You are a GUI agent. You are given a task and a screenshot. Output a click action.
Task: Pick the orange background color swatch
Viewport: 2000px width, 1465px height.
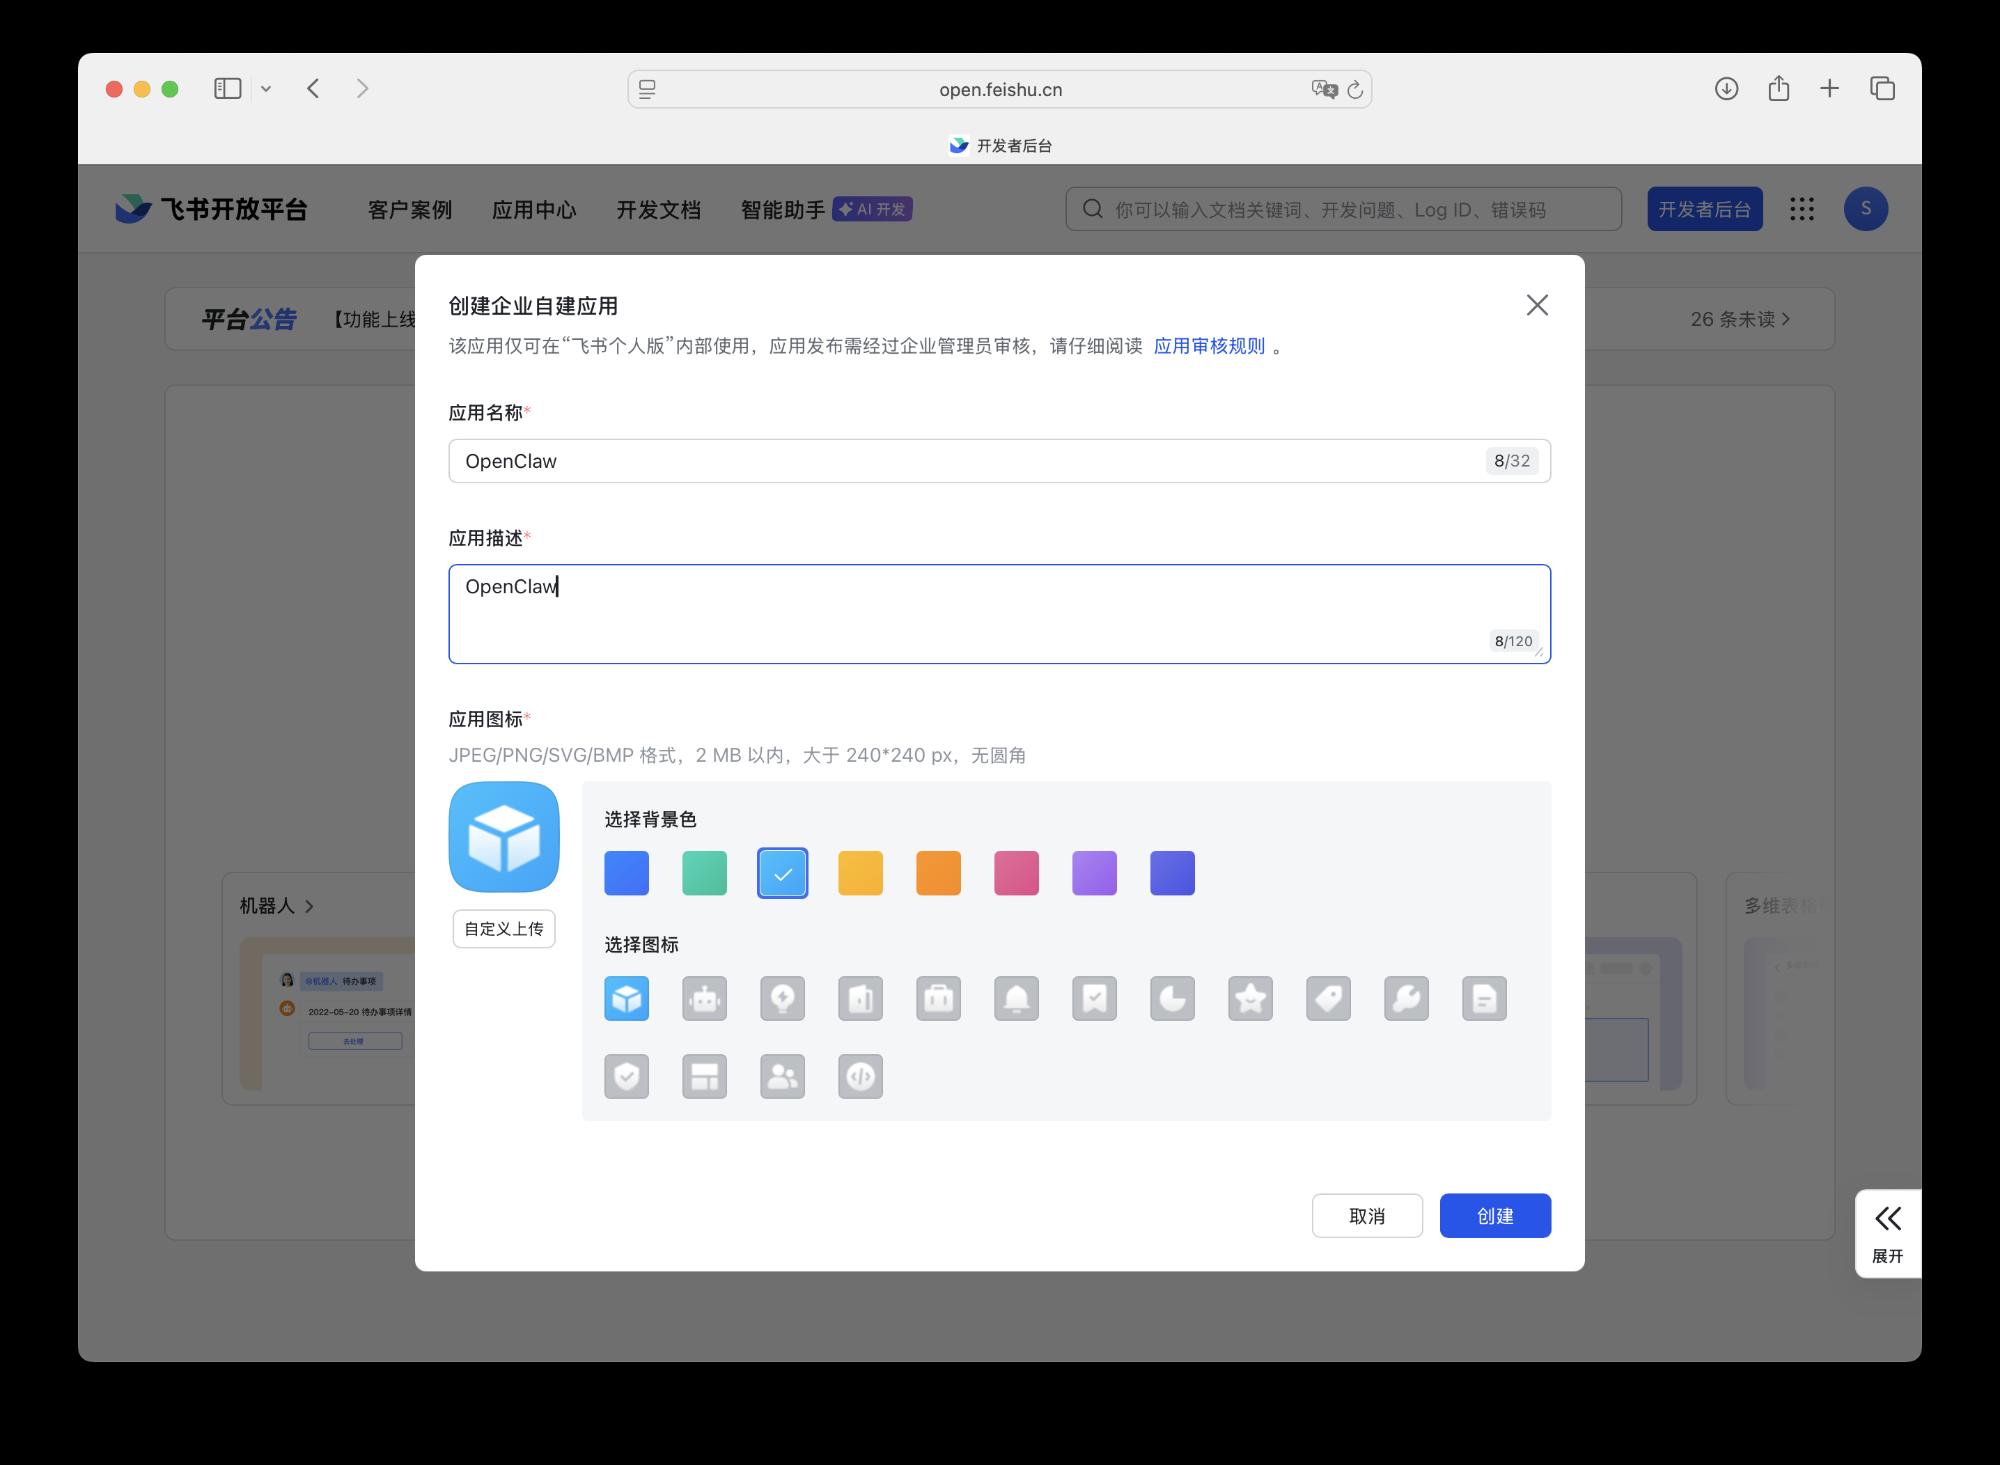tap(938, 873)
